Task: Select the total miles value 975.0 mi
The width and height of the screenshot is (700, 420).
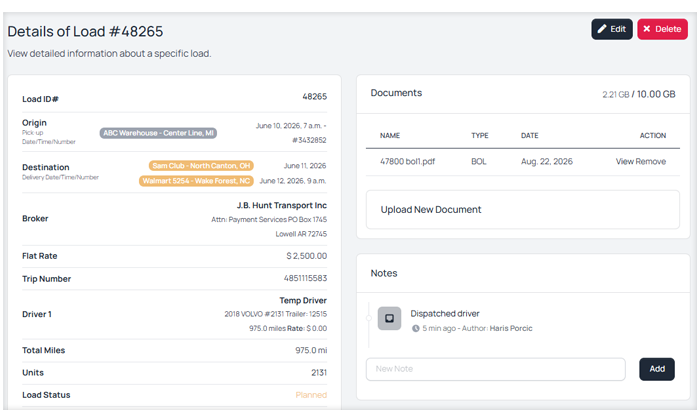Action: pyautogui.click(x=311, y=350)
